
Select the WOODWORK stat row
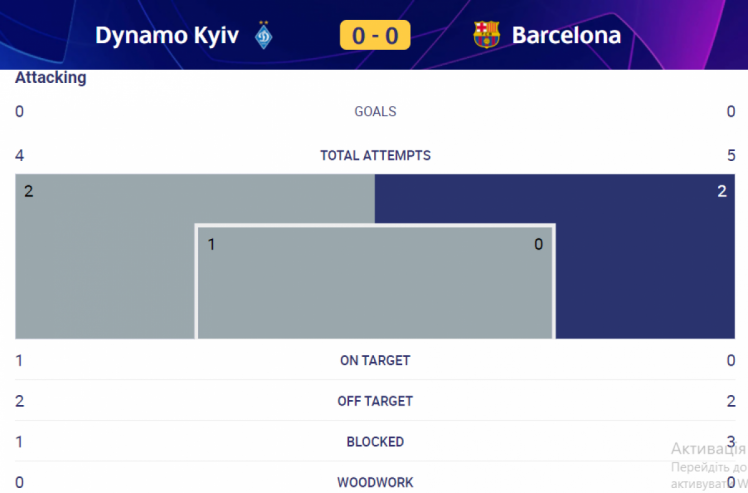(x=375, y=482)
